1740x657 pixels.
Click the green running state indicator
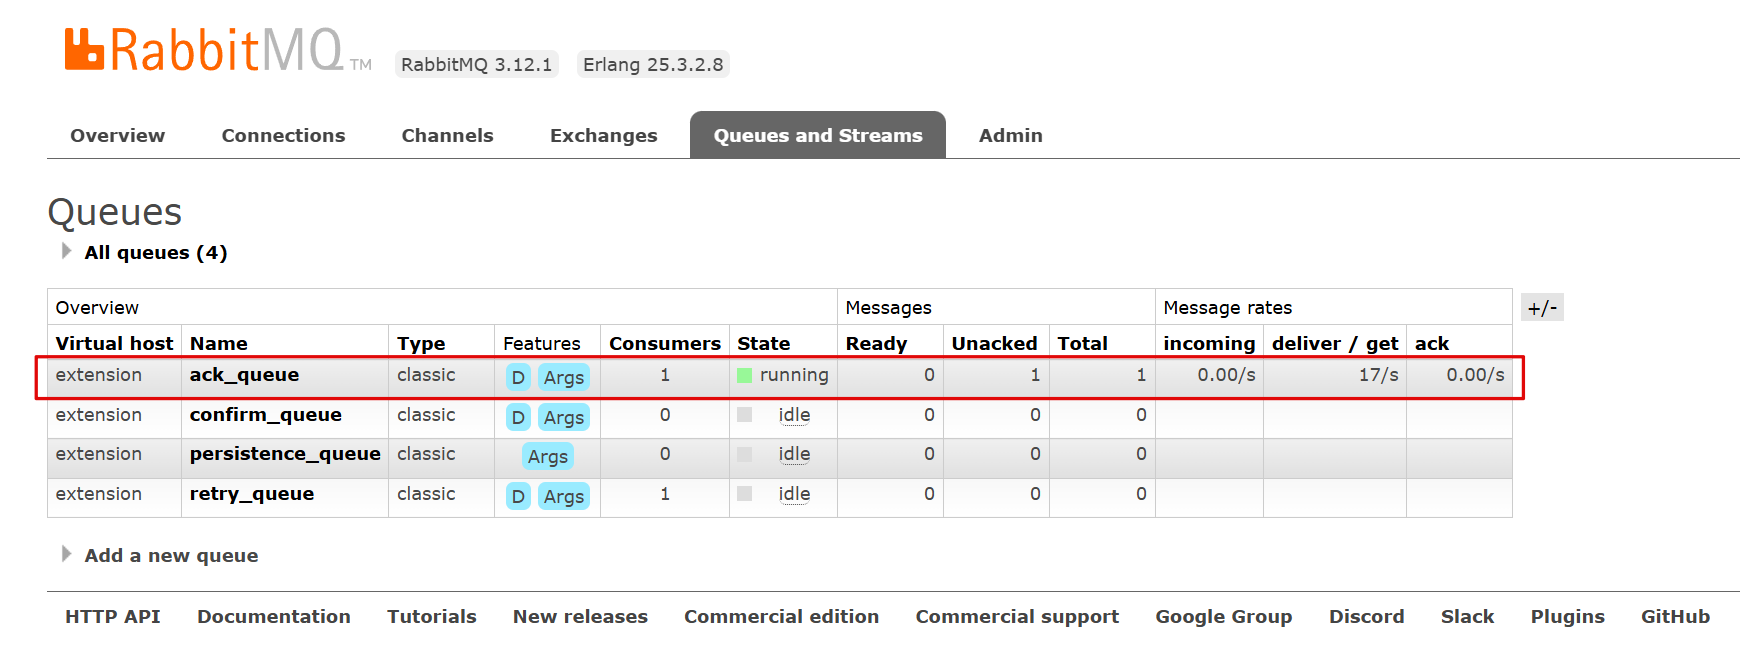coord(744,375)
